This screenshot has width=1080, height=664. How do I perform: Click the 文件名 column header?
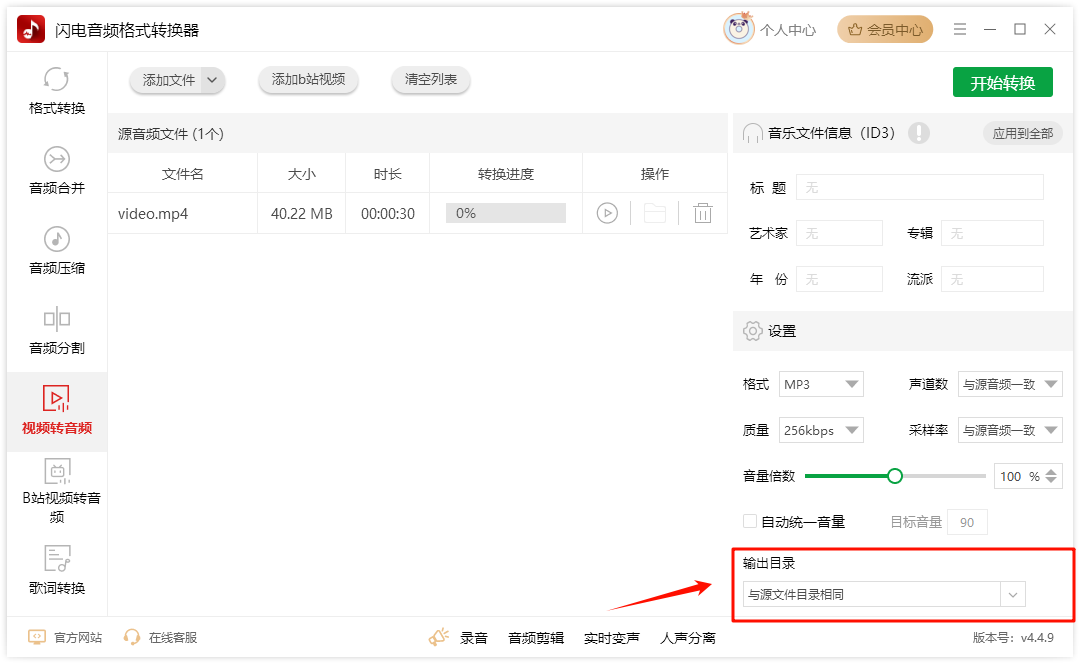(x=183, y=174)
